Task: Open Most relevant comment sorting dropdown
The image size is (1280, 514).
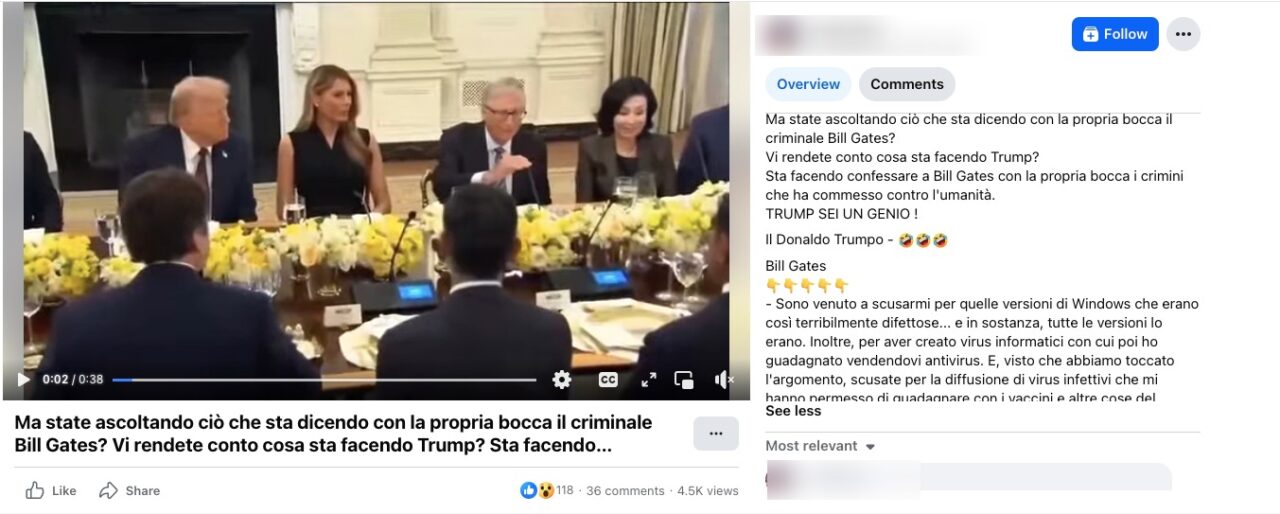Action: click(820, 446)
